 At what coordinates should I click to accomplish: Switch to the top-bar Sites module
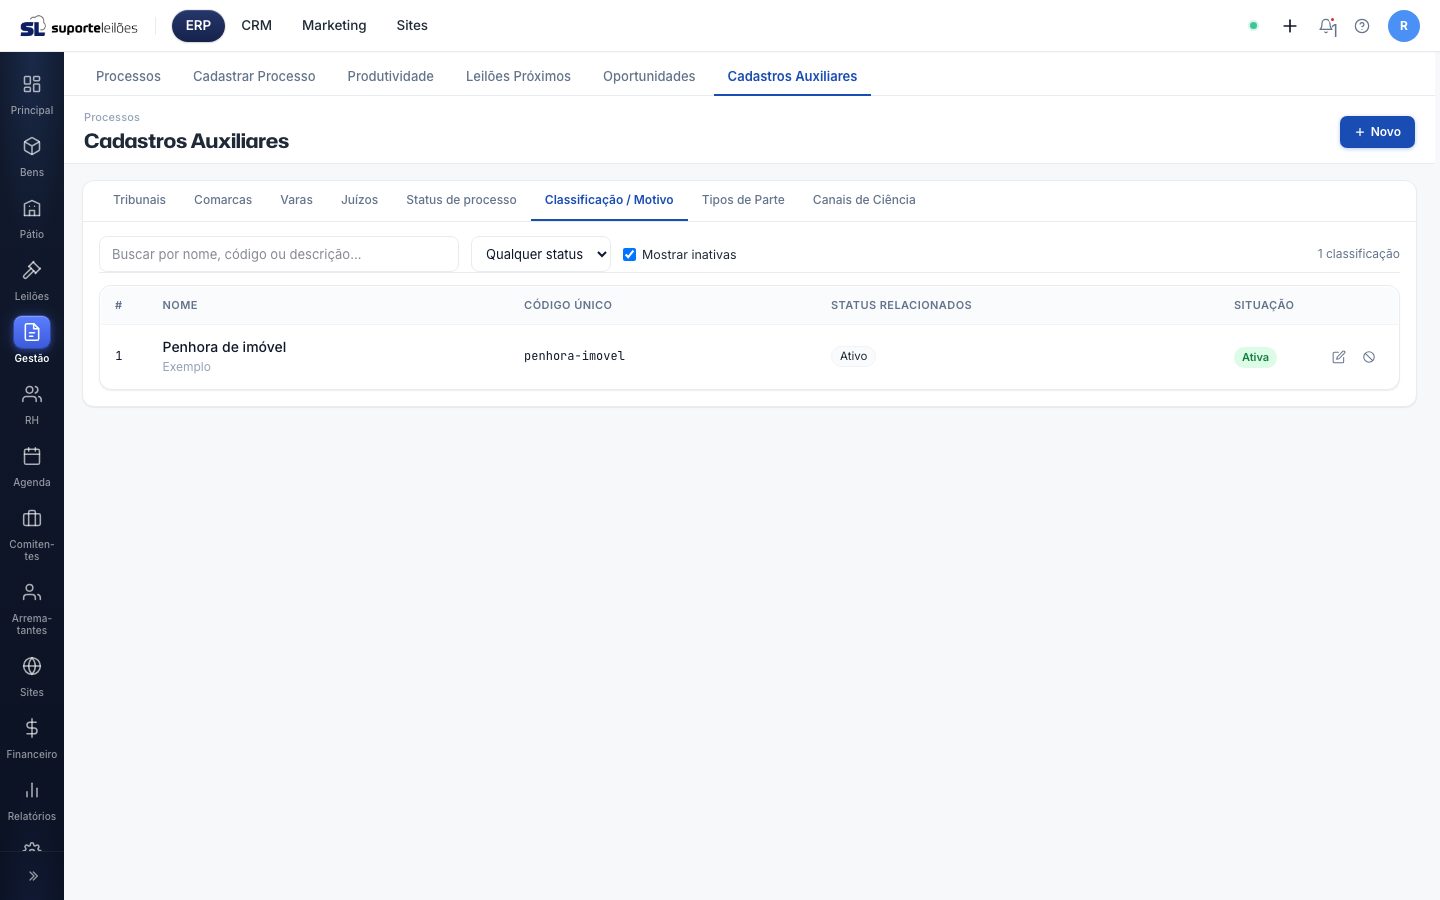point(412,26)
